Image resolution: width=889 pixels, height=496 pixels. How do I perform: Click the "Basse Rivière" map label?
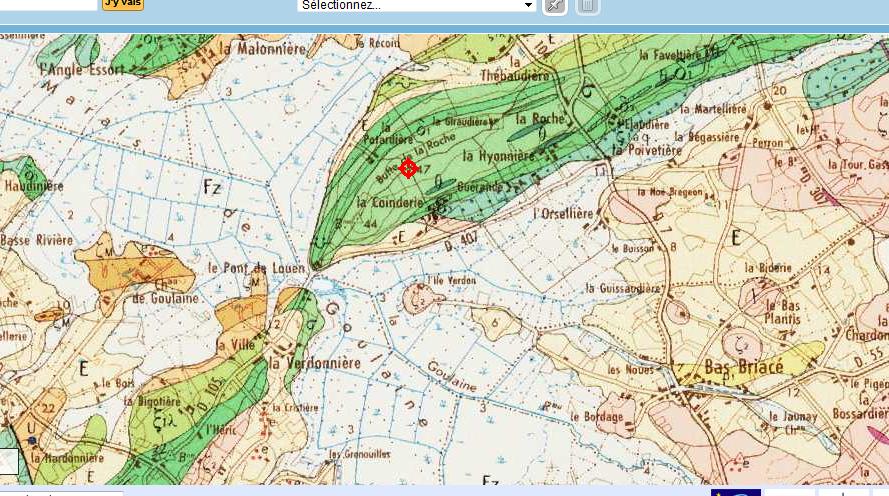[x=37, y=240]
